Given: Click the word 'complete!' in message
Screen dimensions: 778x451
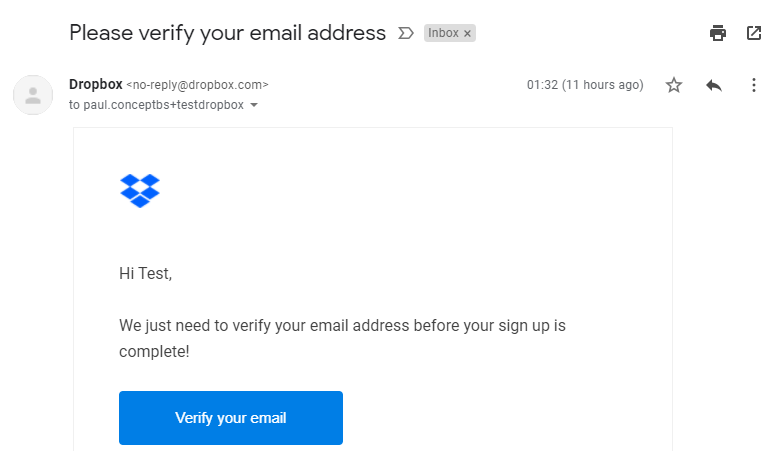Looking at the screenshot, I should pos(154,352).
